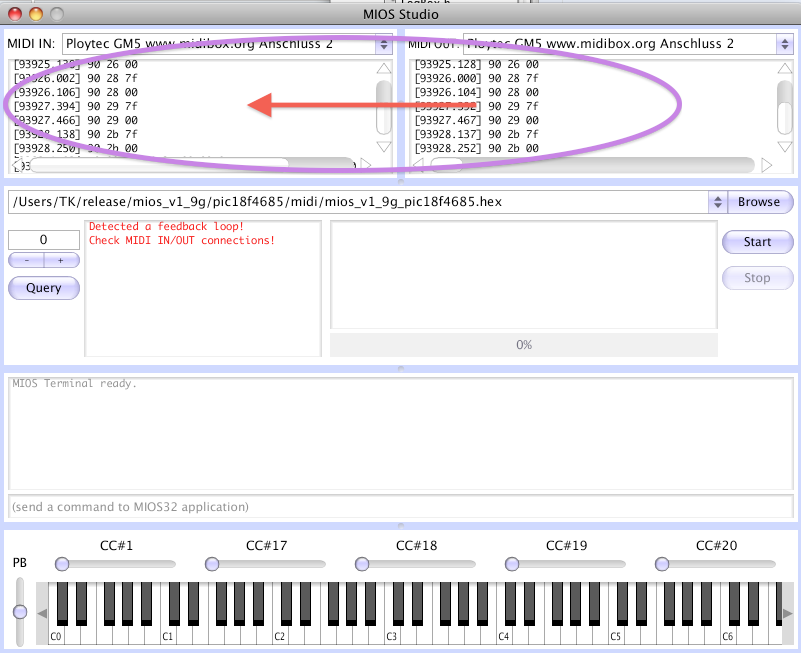The width and height of the screenshot is (801, 653).
Task: Click the CC#18 slider handle
Action: (362, 564)
